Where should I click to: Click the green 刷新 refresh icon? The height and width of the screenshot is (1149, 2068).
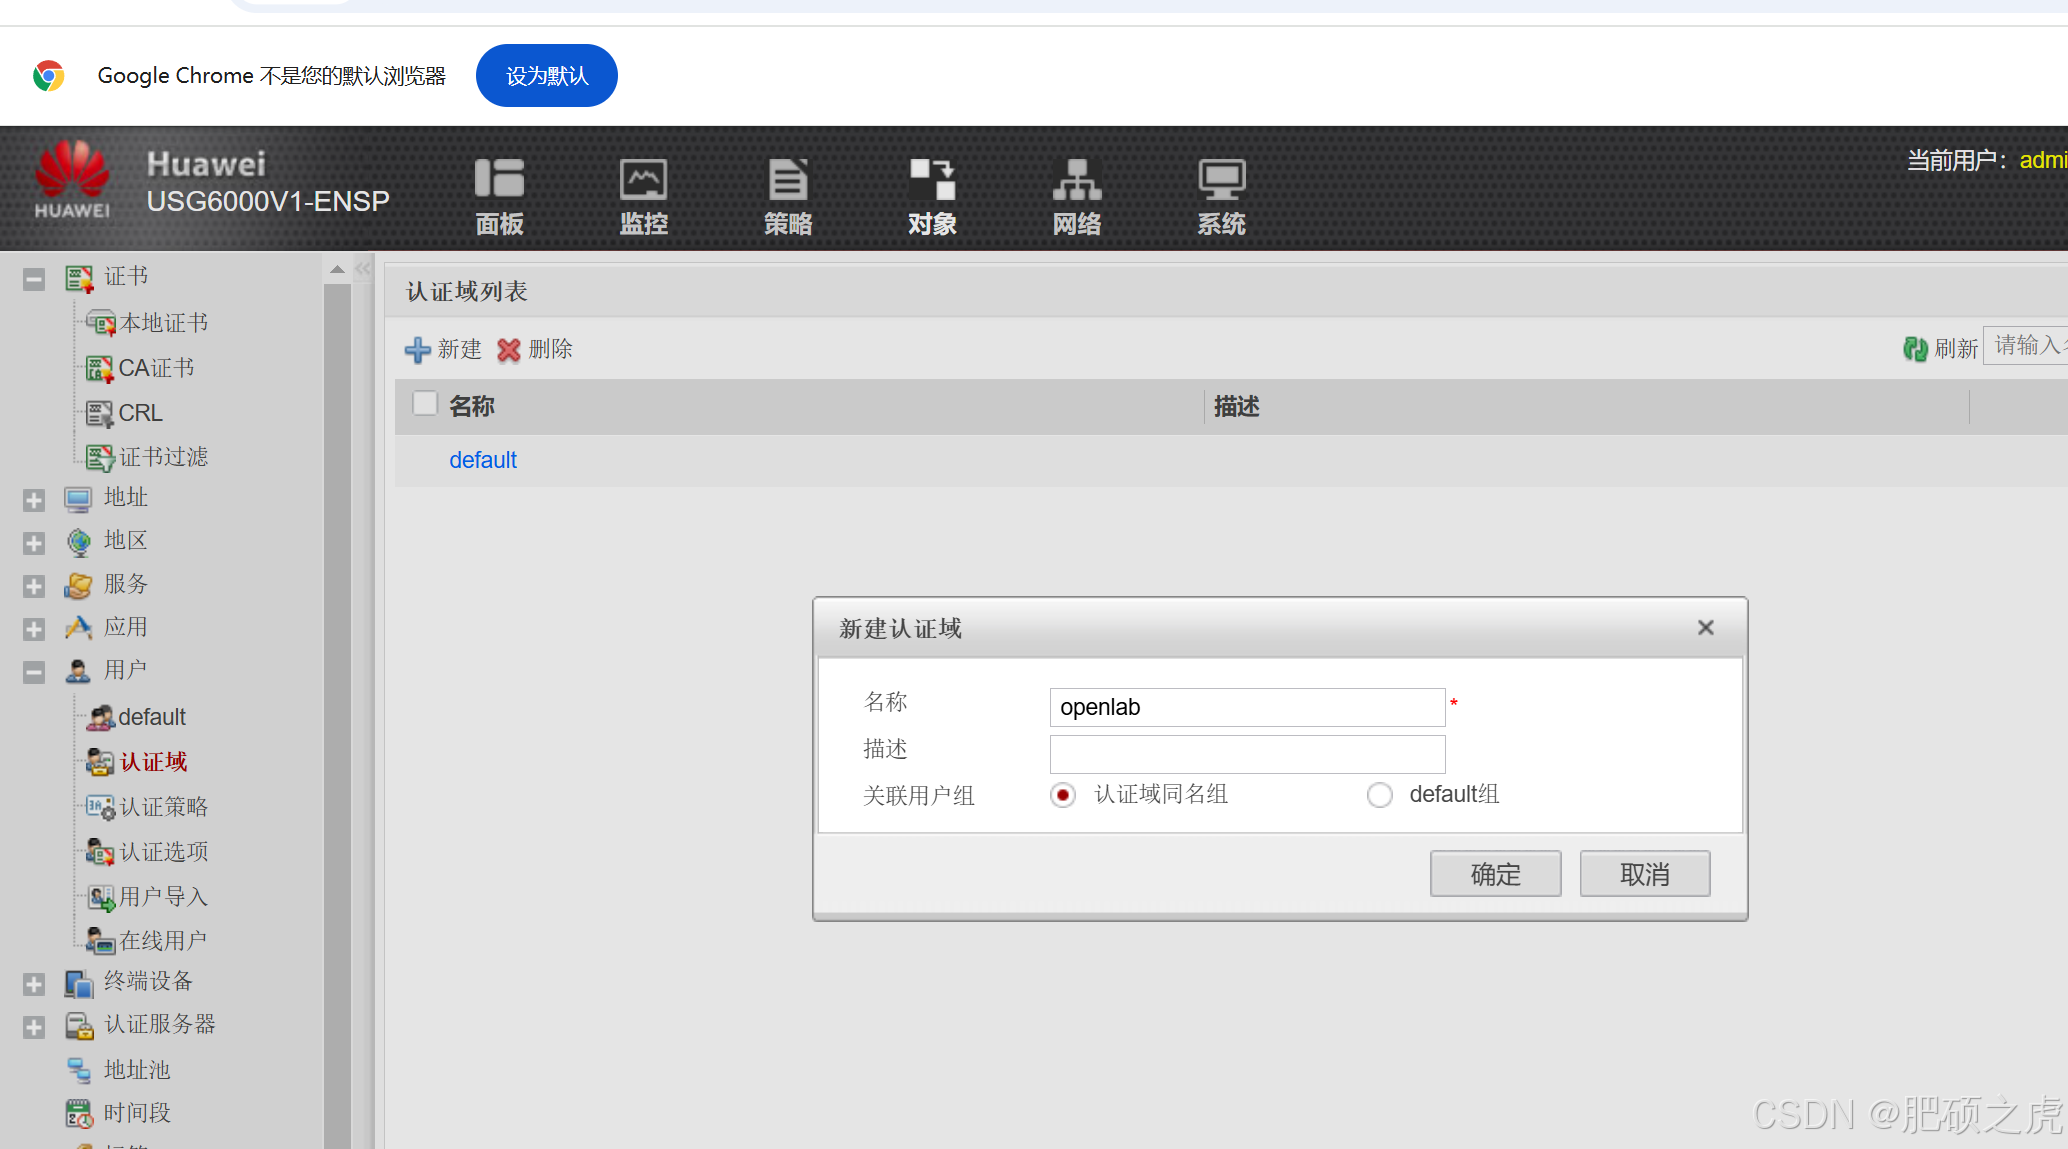tap(1915, 349)
